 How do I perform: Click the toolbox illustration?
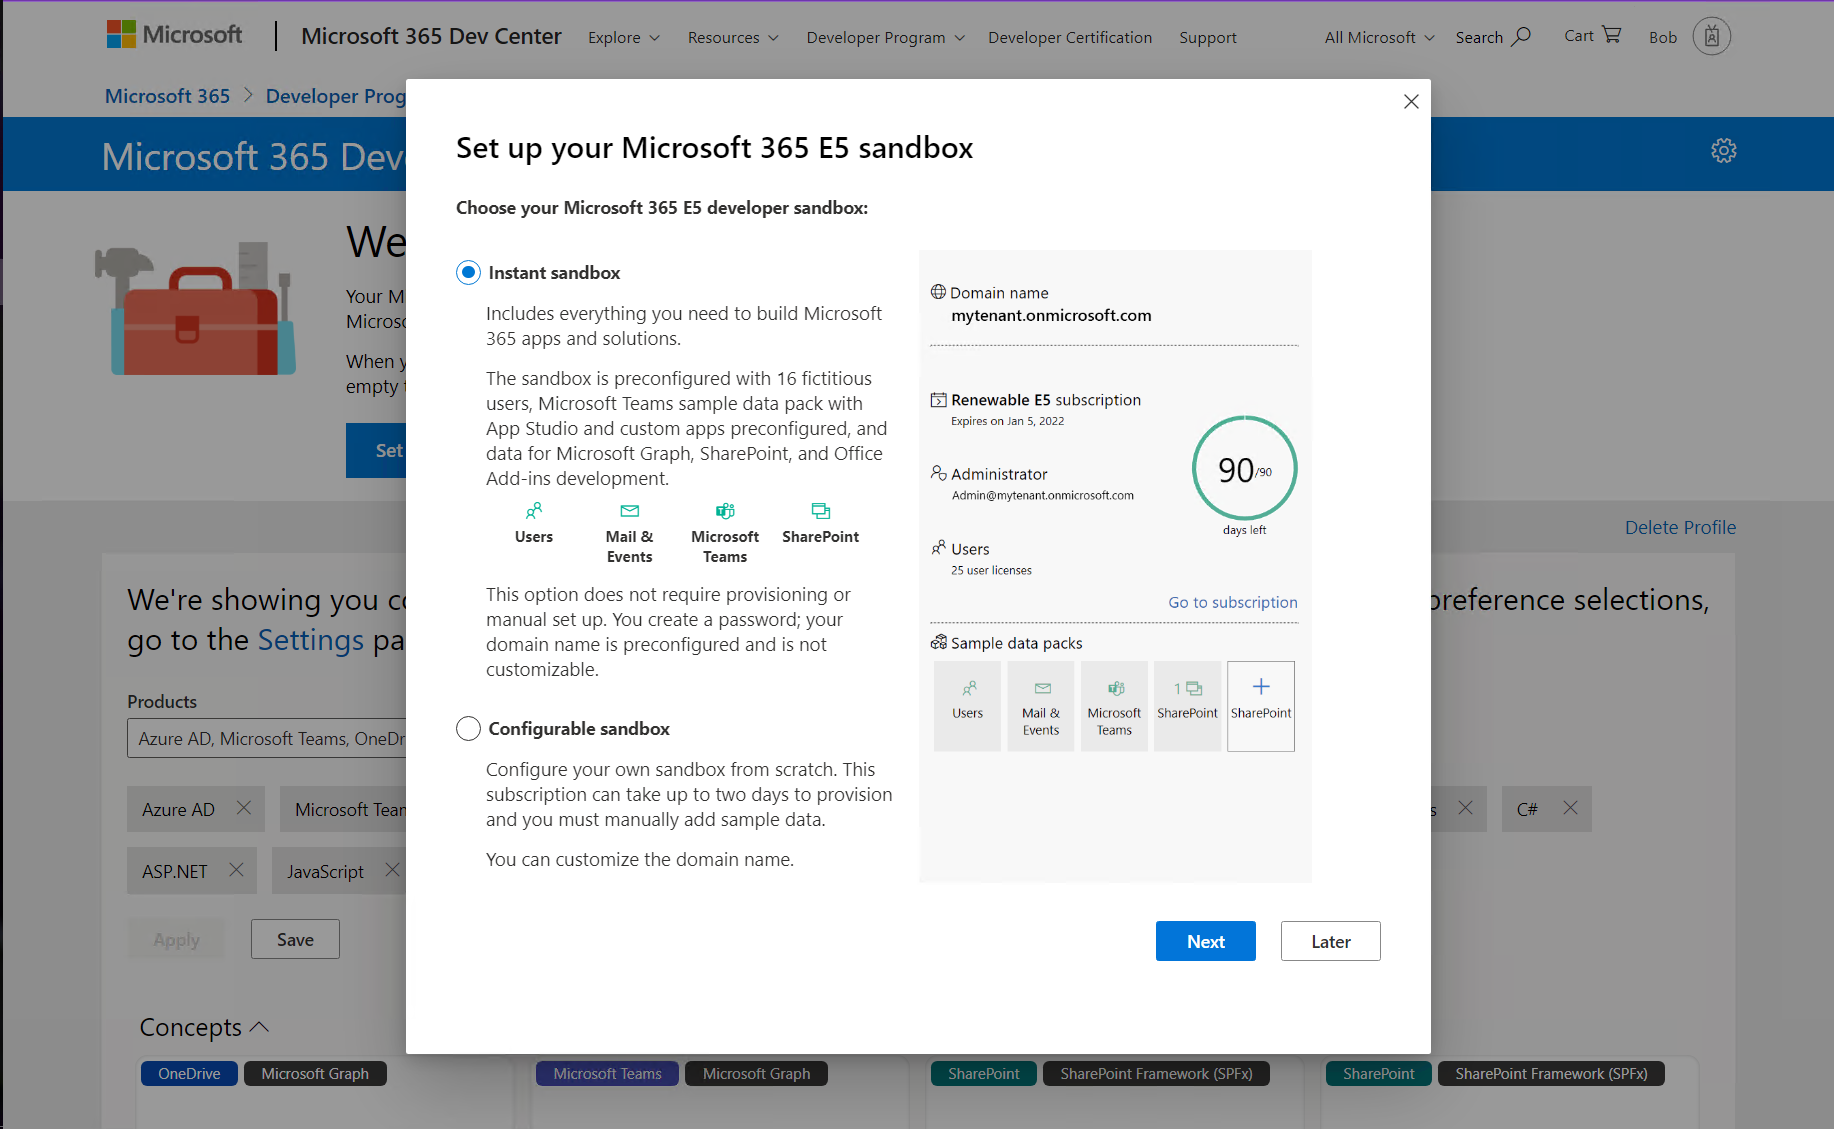click(195, 309)
